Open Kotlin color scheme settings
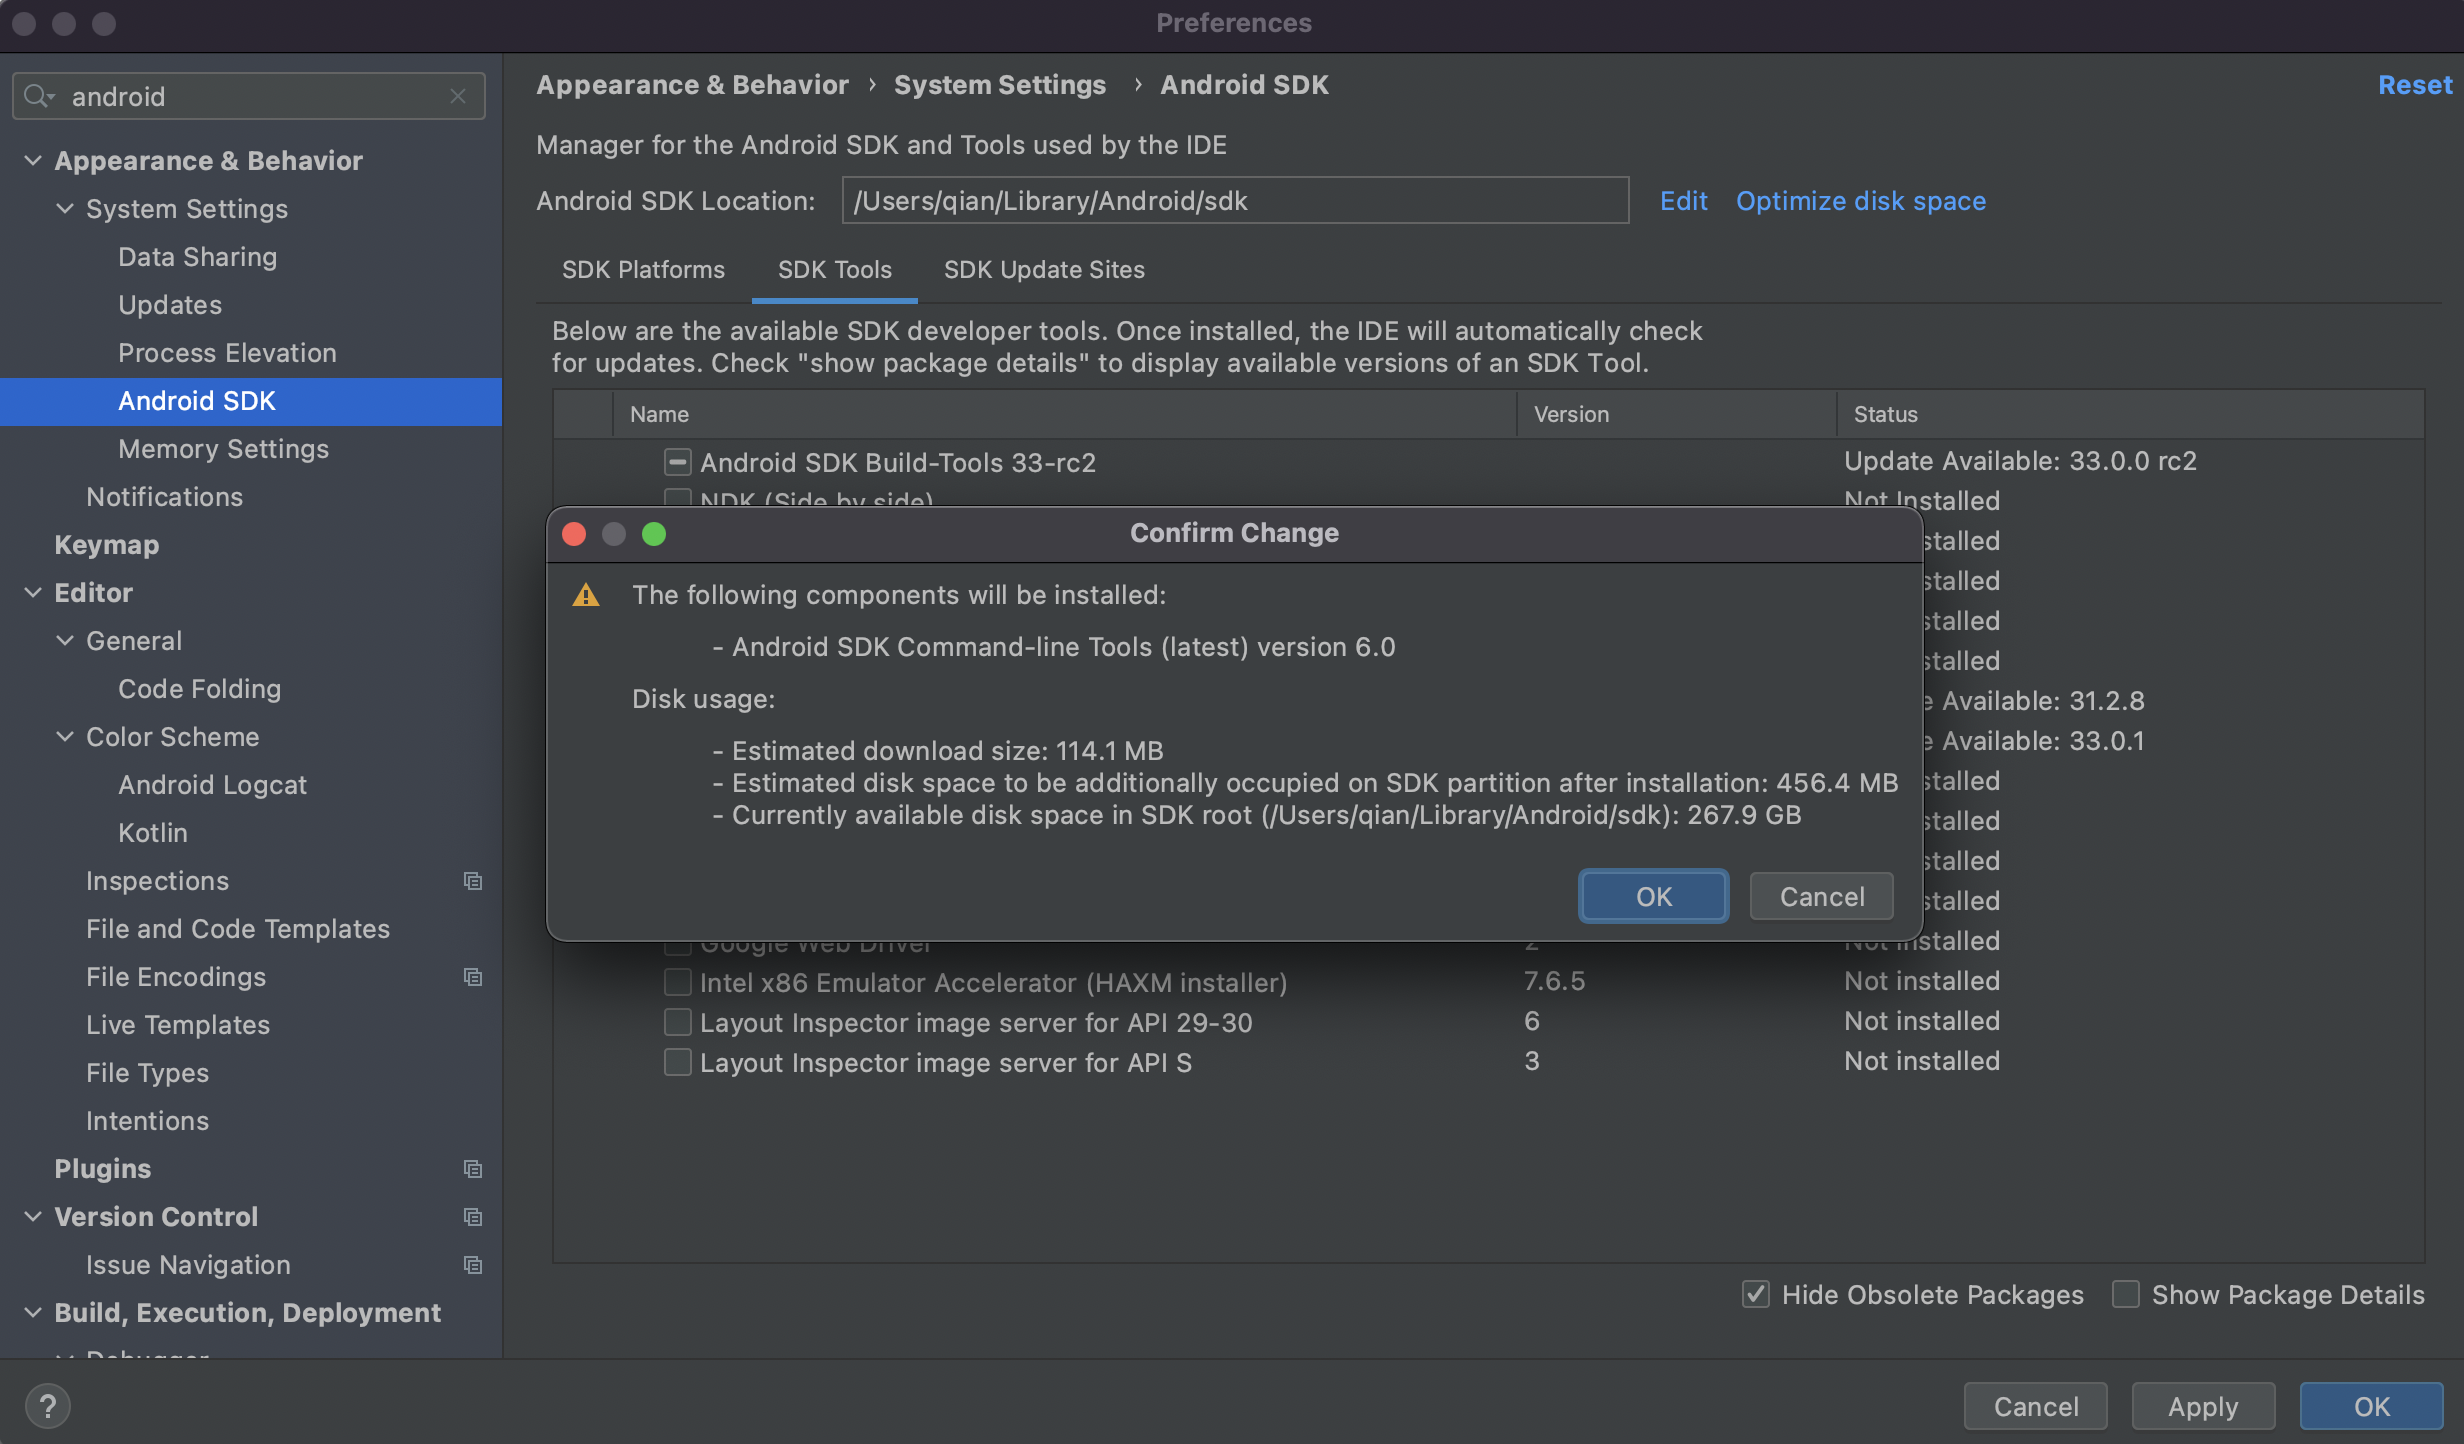The height and width of the screenshot is (1444, 2464). point(153,833)
